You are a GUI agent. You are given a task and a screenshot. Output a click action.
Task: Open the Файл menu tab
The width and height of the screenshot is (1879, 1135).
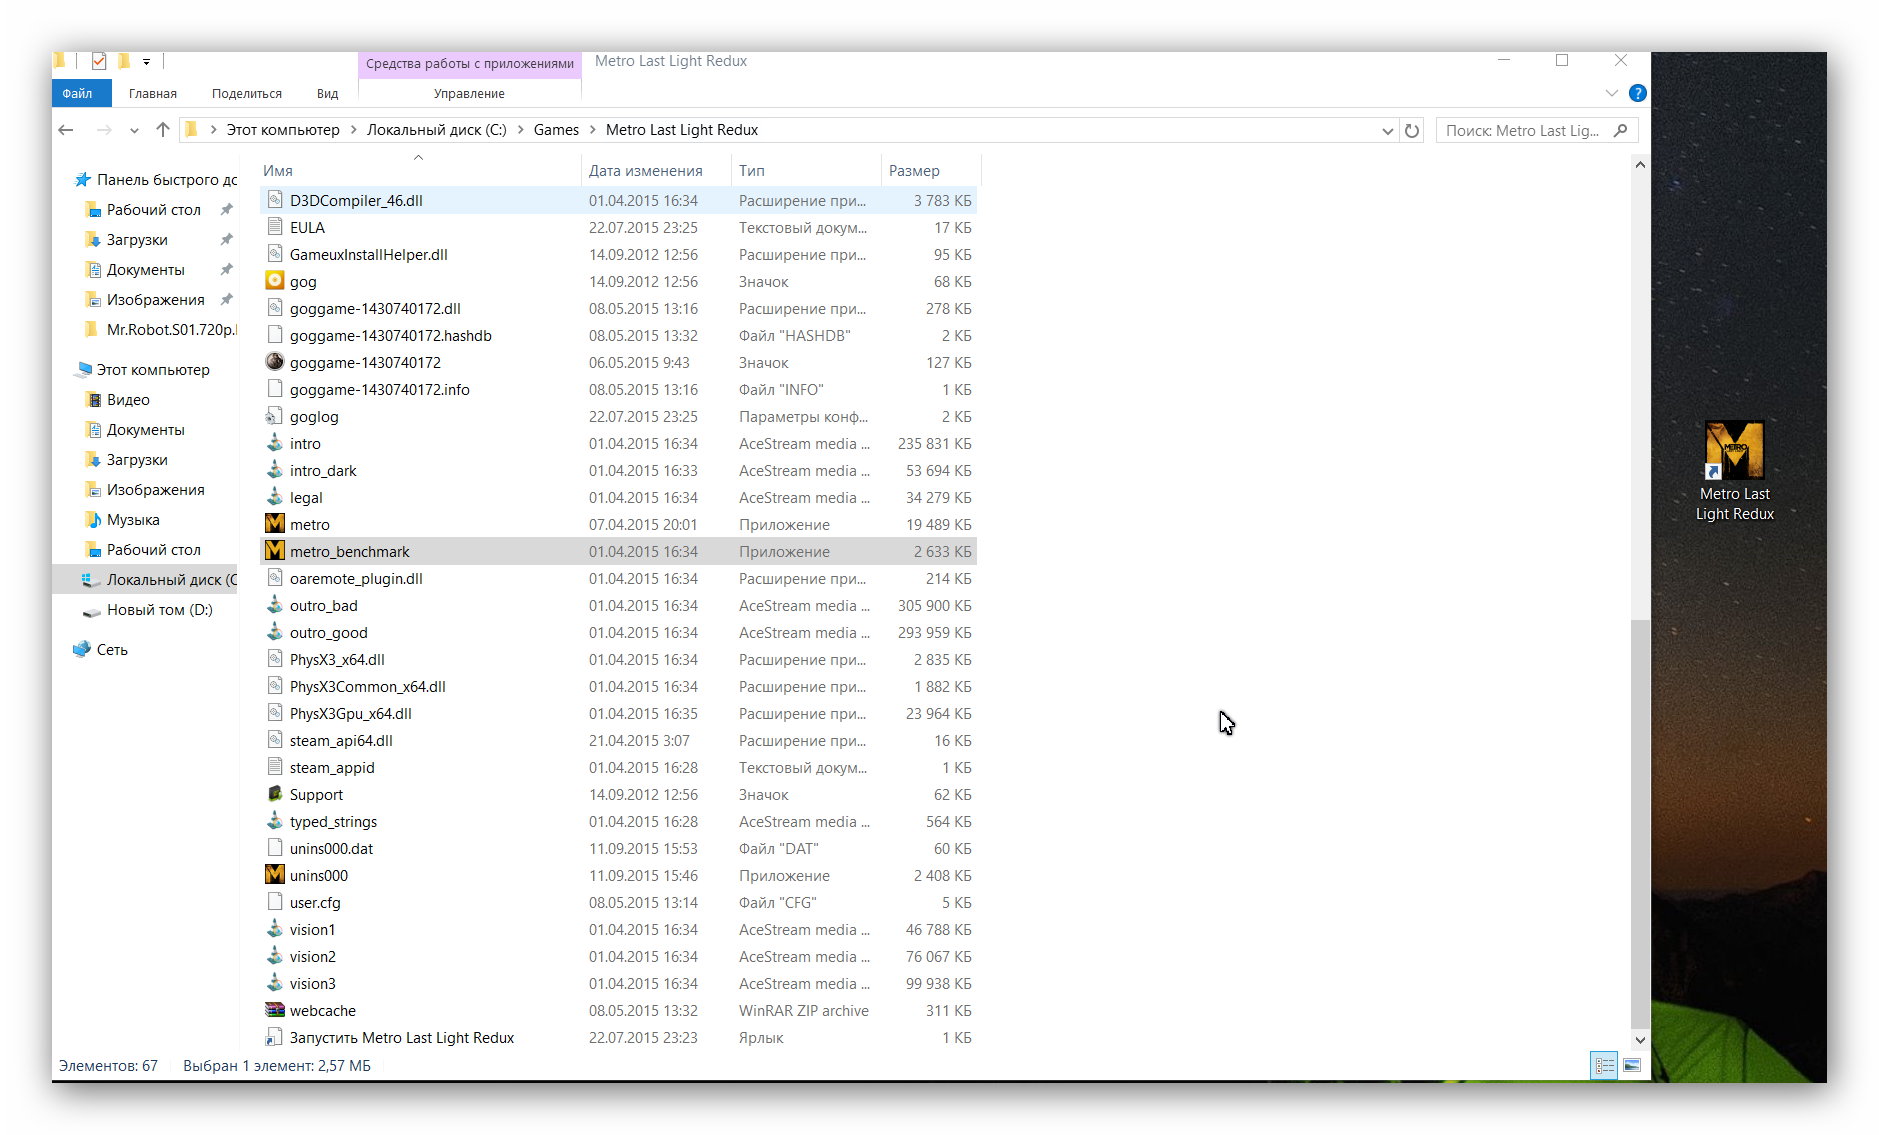[x=78, y=93]
